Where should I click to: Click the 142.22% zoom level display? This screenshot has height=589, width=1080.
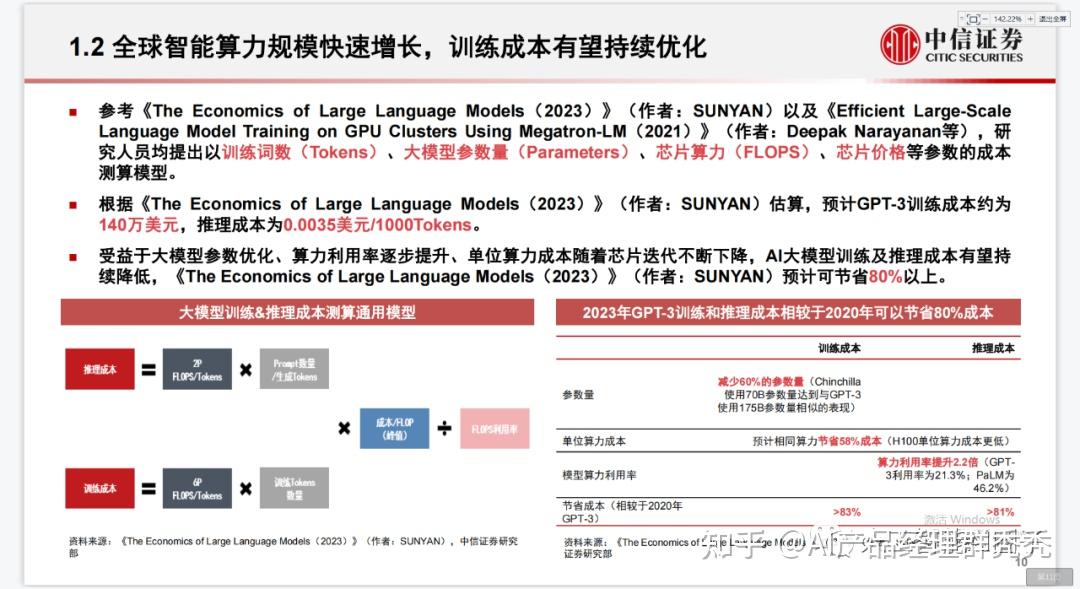click(1007, 18)
